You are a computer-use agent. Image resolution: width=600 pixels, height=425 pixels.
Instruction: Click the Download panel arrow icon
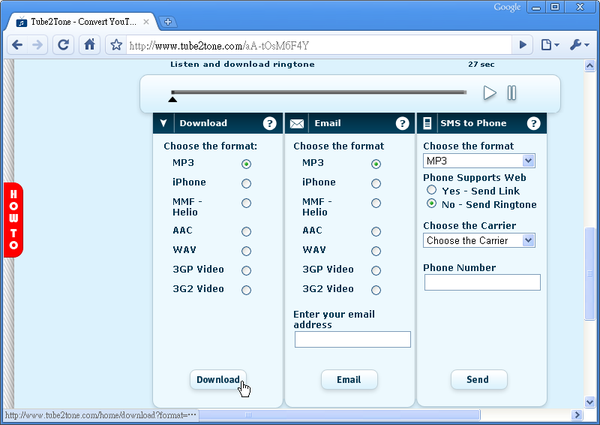(163, 123)
